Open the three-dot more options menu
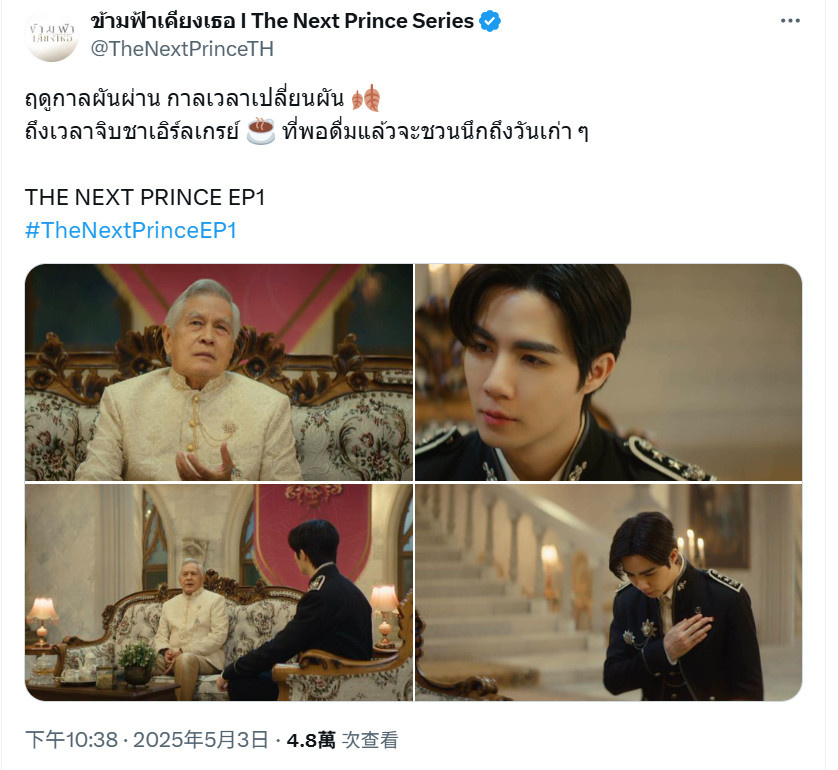This screenshot has width=838, height=770. pos(790,21)
